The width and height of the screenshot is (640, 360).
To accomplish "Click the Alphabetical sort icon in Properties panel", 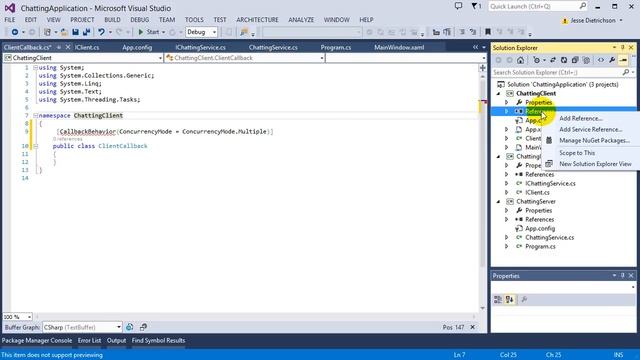I will [x=509, y=300].
